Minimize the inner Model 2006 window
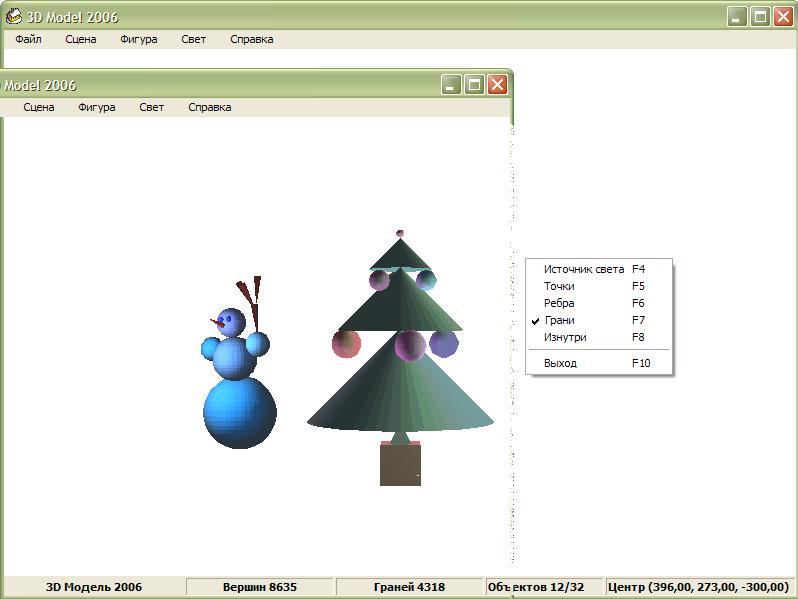Screen dimensions: 798x599 pos(450,84)
